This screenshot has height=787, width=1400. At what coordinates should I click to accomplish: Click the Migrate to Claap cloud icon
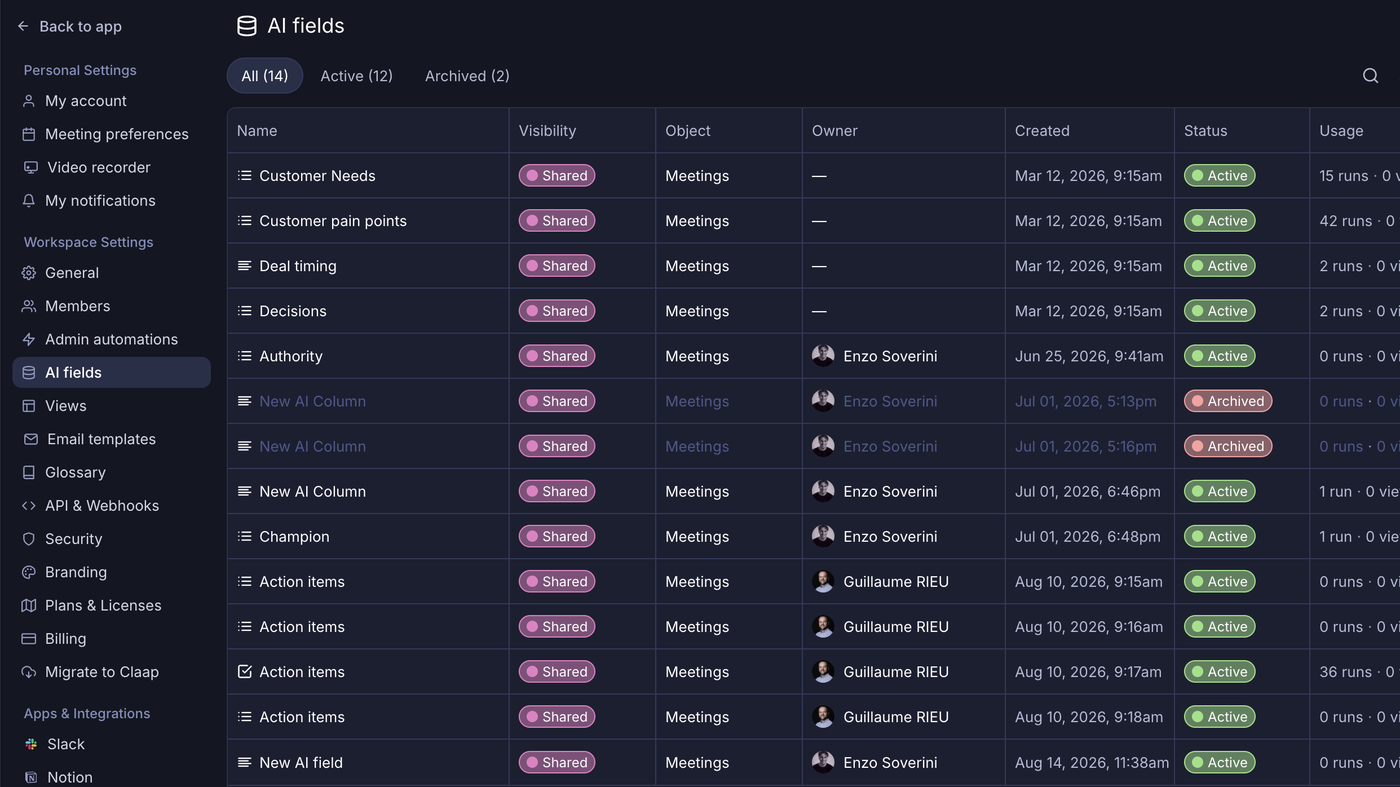[29, 672]
